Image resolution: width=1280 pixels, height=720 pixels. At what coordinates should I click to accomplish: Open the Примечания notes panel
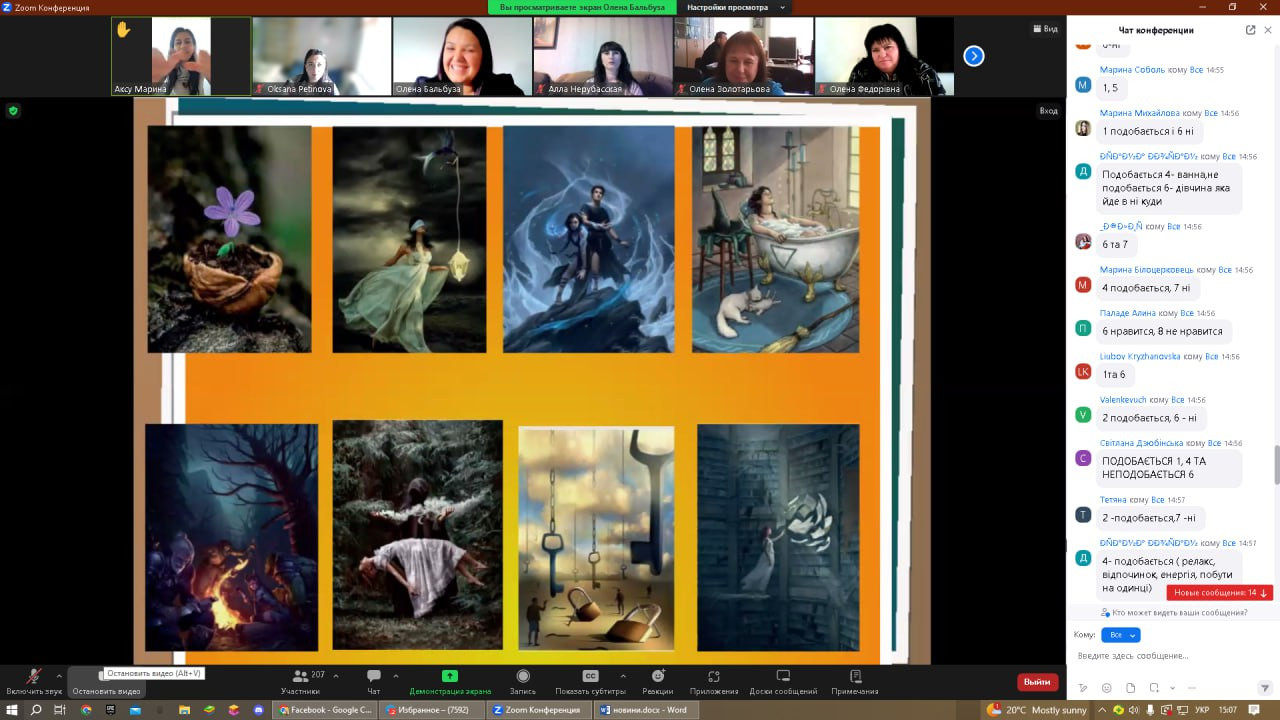coord(855,681)
